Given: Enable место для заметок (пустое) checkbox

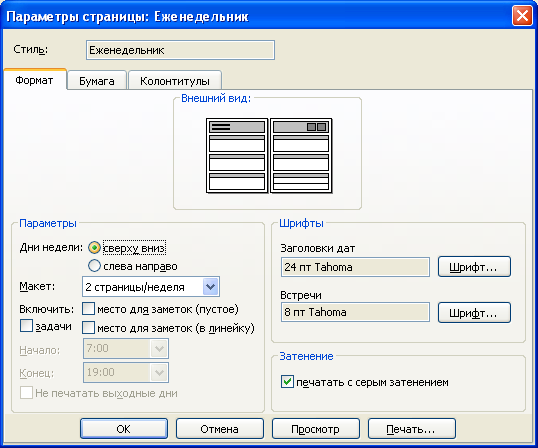Looking at the screenshot, I should 88,309.
